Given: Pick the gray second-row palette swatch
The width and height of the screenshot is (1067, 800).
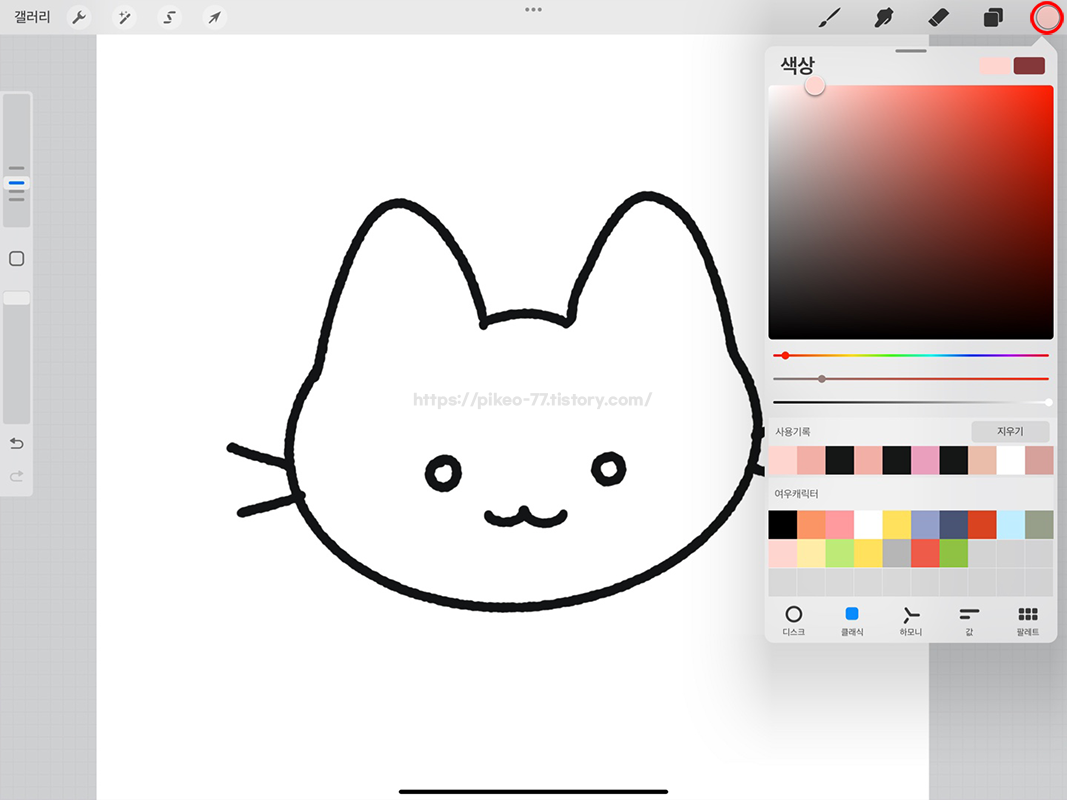Looking at the screenshot, I should coord(897,553).
